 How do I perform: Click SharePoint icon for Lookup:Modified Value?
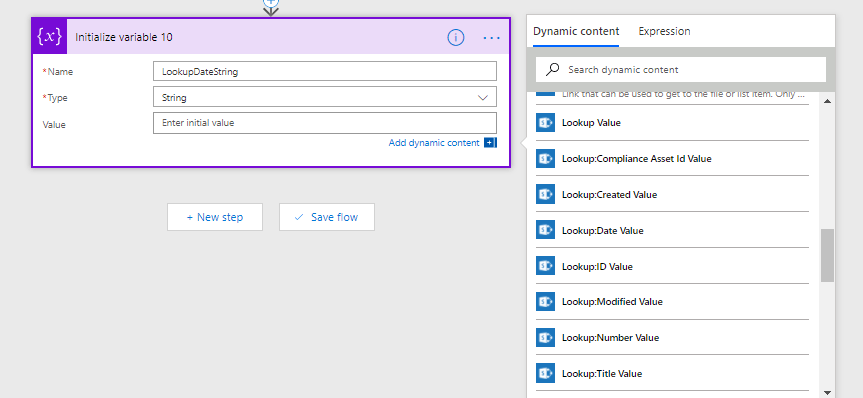pyautogui.click(x=545, y=302)
